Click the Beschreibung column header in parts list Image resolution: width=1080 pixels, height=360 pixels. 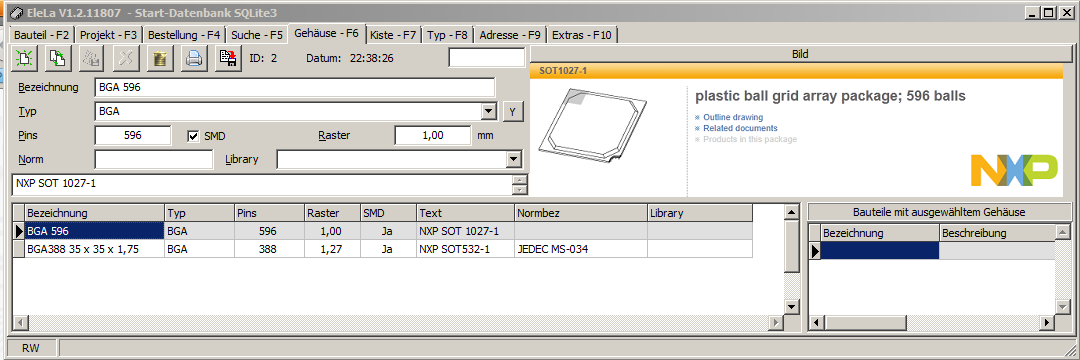pyautogui.click(x=996, y=233)
